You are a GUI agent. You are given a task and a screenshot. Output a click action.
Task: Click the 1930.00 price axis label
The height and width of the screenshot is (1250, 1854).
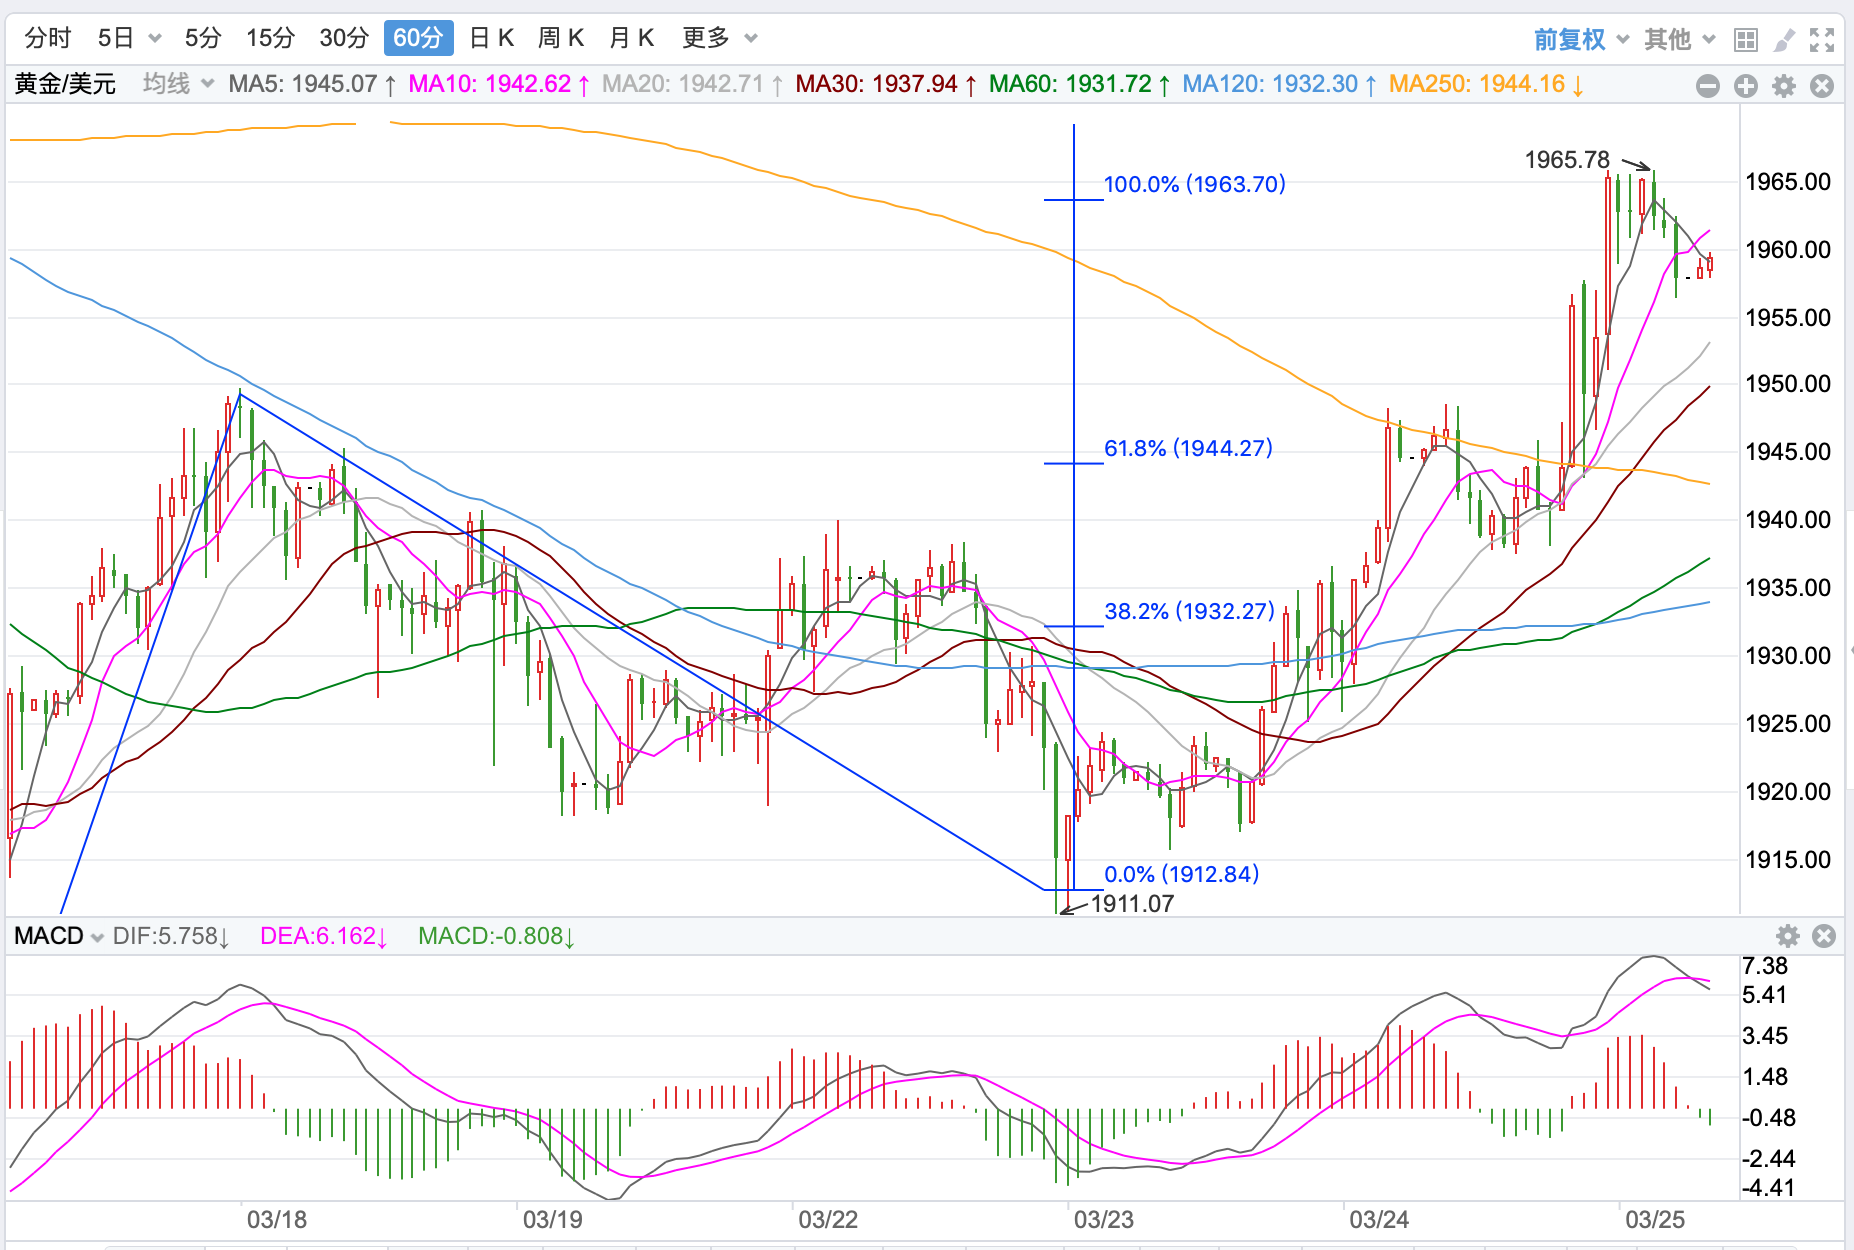(x=1788, y=656)
